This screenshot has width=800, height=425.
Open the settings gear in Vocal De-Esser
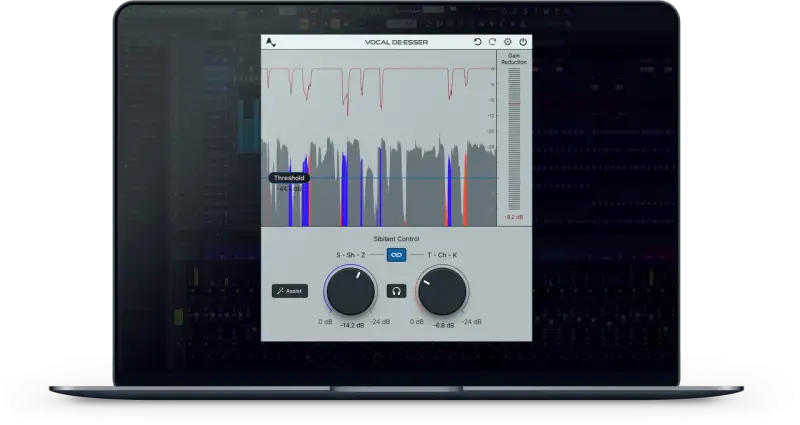click(508, 42)
